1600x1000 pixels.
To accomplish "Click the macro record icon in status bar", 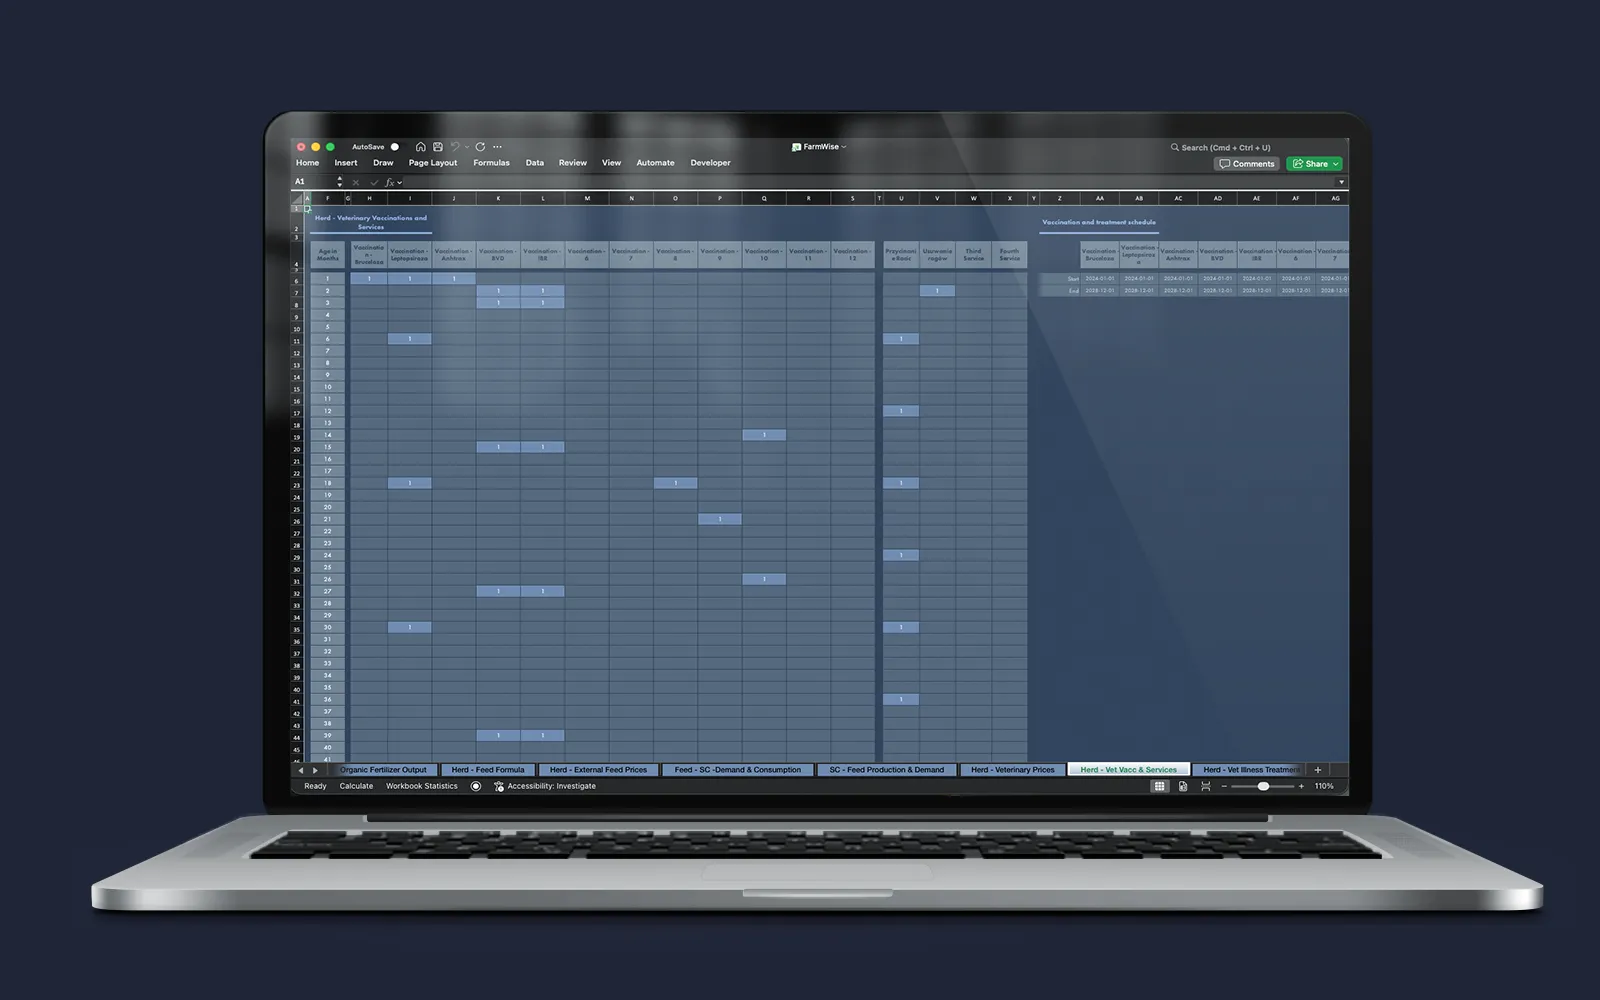I will [x=476, y=786].
